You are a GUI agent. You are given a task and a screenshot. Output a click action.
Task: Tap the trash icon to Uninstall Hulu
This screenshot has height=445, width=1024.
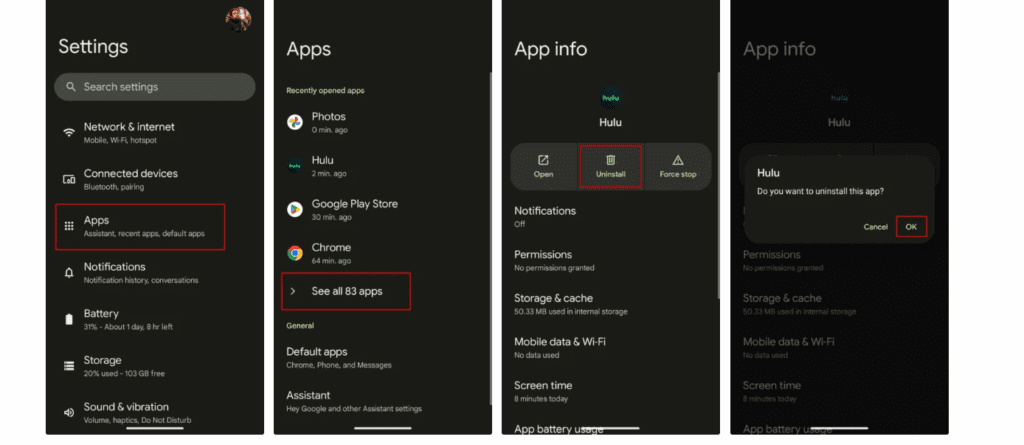(x=610, y=160)
